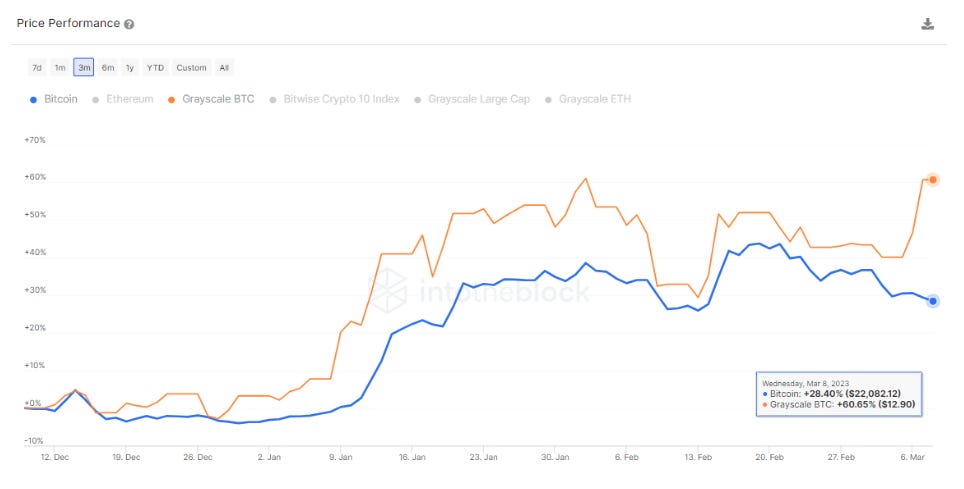964x489 pixels.
Task: Click the '27. Feb' axis label
Action: click(840, 457)
